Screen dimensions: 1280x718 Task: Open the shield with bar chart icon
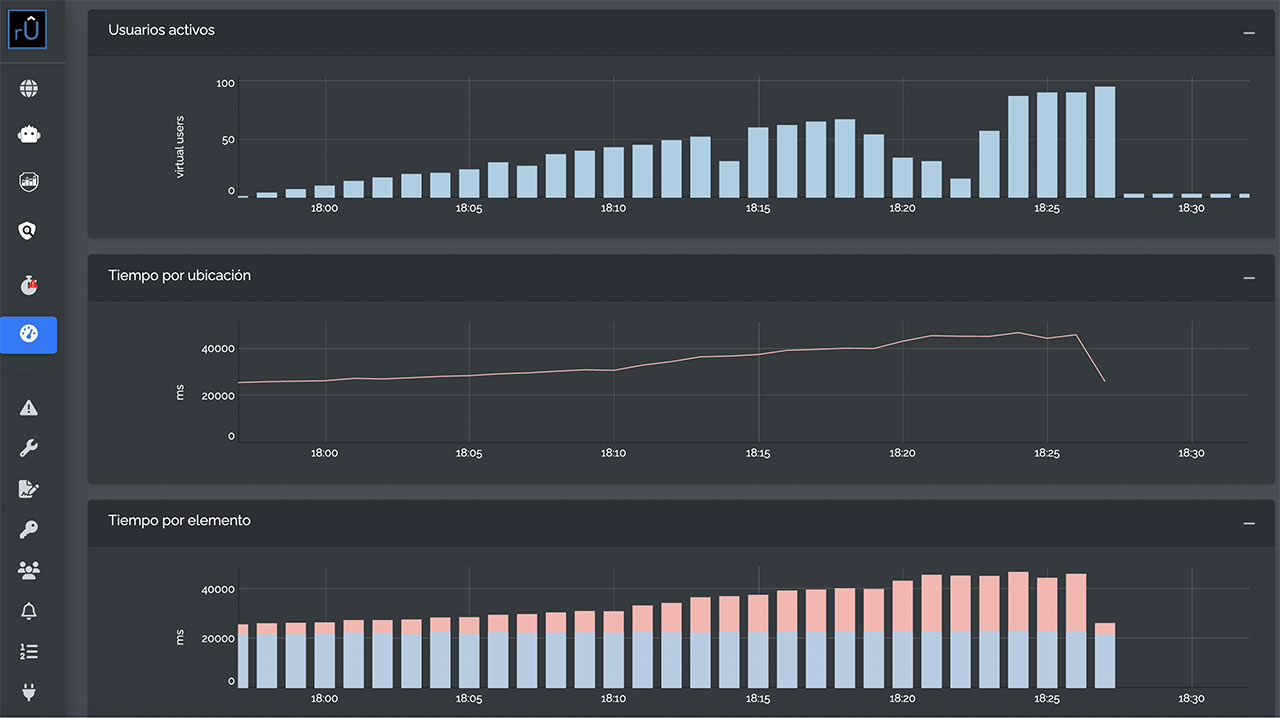coord(29,182)
